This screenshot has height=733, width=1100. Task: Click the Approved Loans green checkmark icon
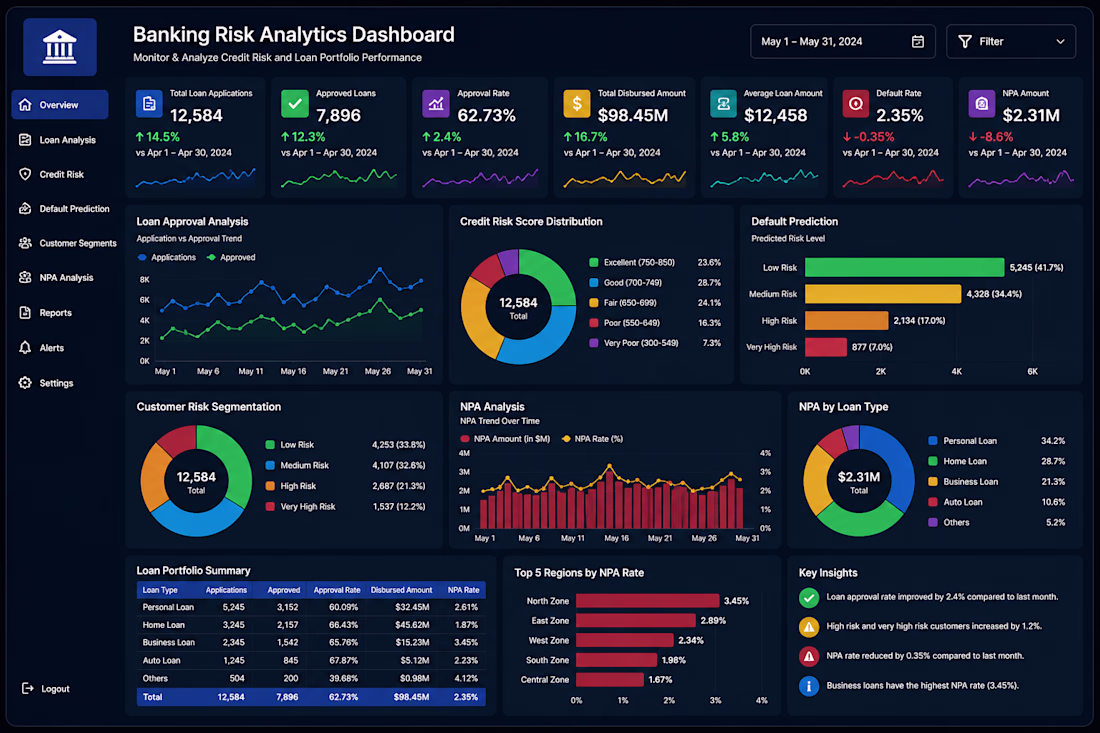(295, 104)
